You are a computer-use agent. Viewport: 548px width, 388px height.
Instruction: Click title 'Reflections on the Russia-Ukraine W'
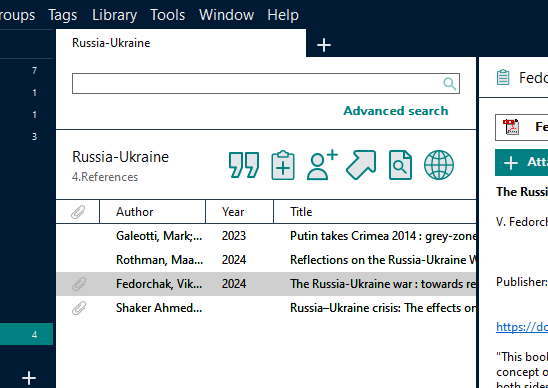click(x=383, y=260)
